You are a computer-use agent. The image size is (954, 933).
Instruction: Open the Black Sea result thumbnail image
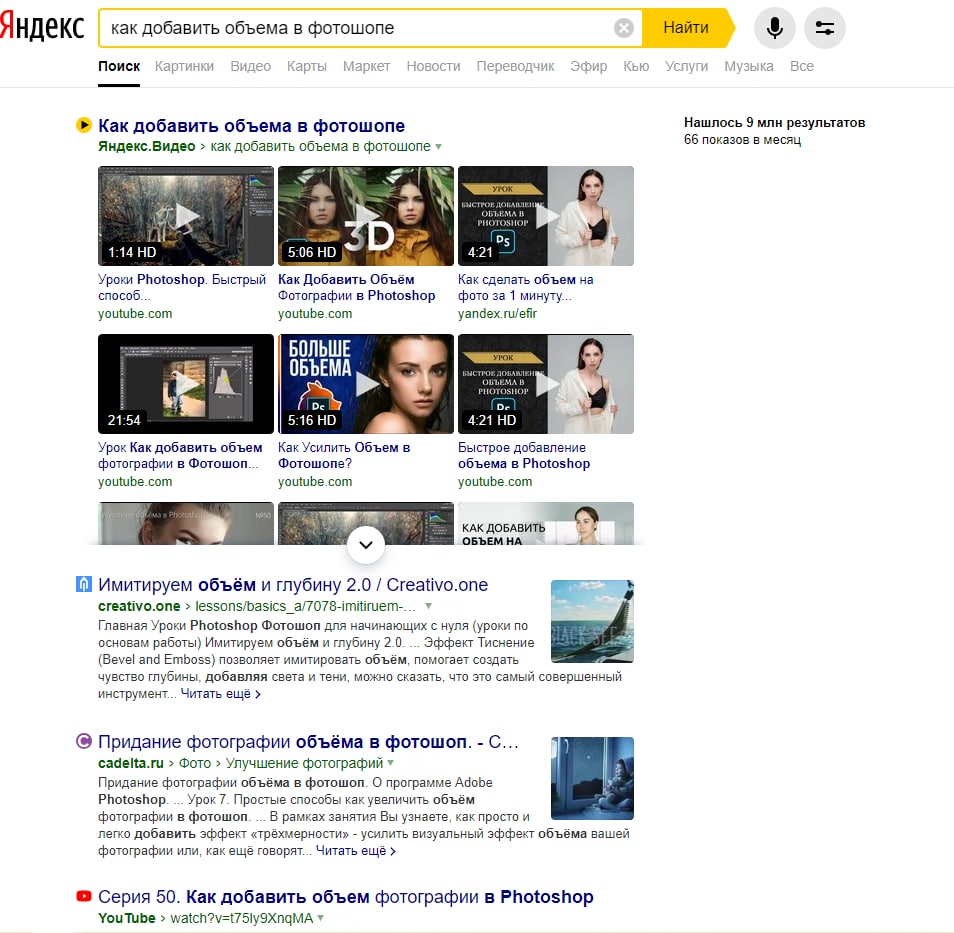pyautogui.click(x=592, y=621)
